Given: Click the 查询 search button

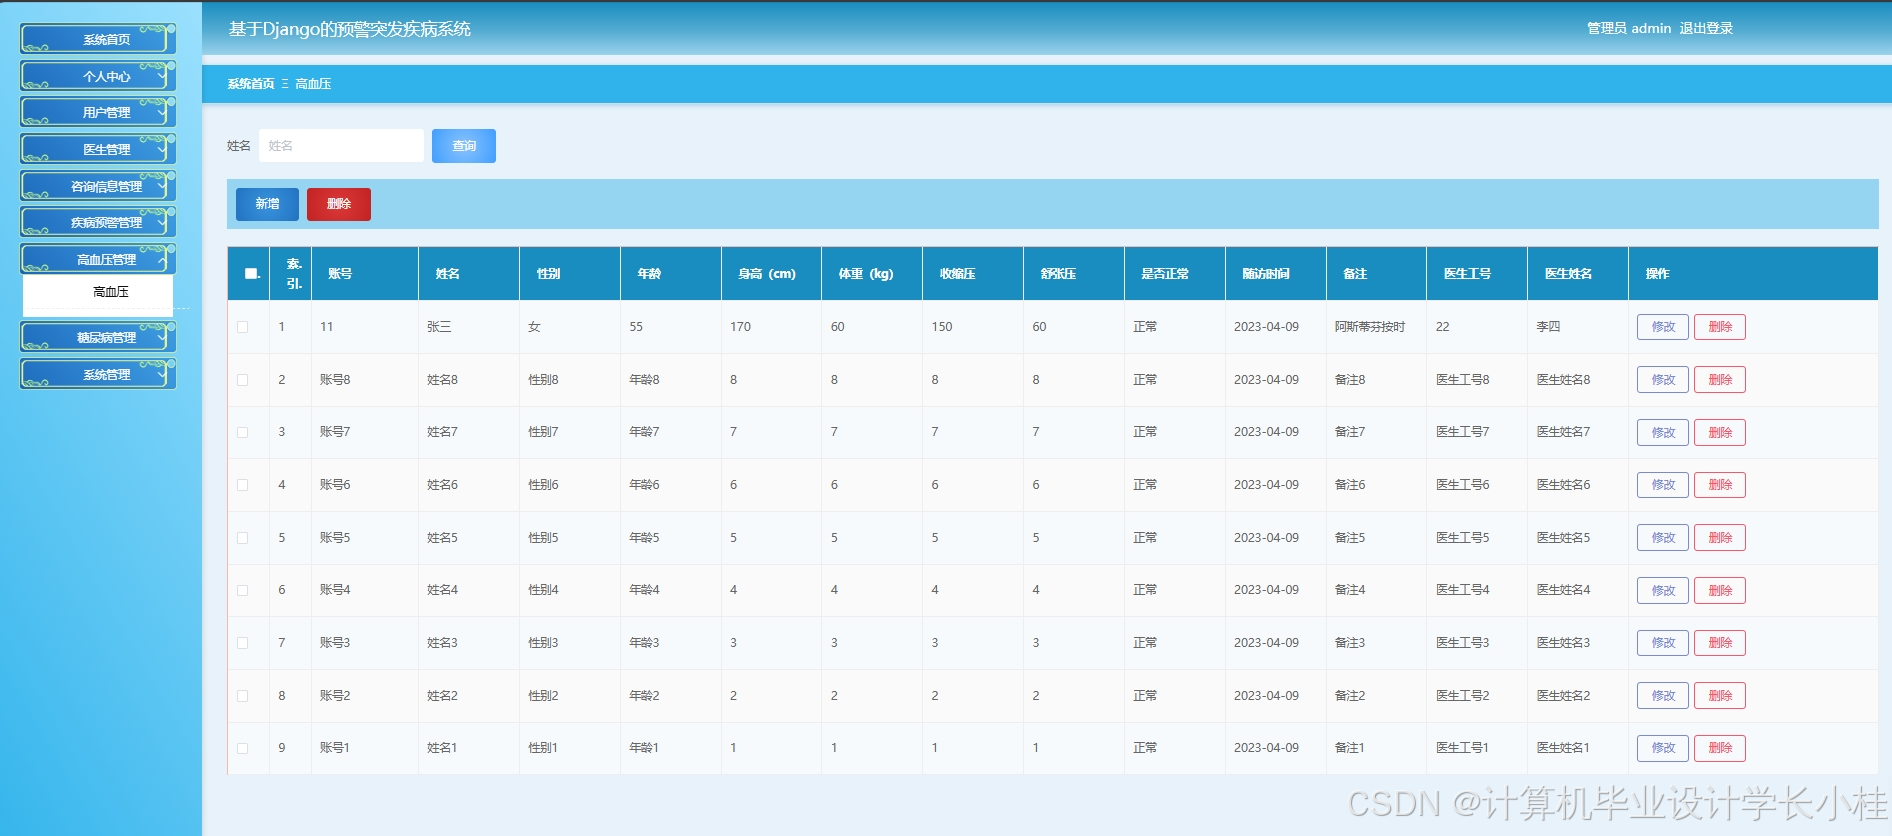Looking at the screenshot, I should 464,146.
